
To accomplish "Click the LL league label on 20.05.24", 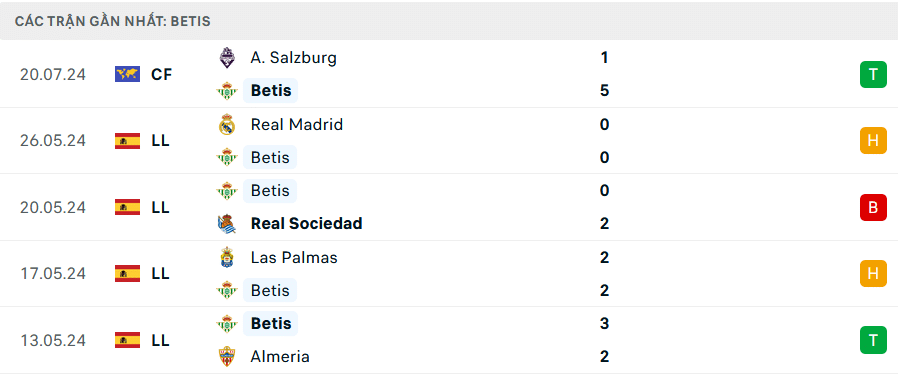I will [x=161, y=207].
